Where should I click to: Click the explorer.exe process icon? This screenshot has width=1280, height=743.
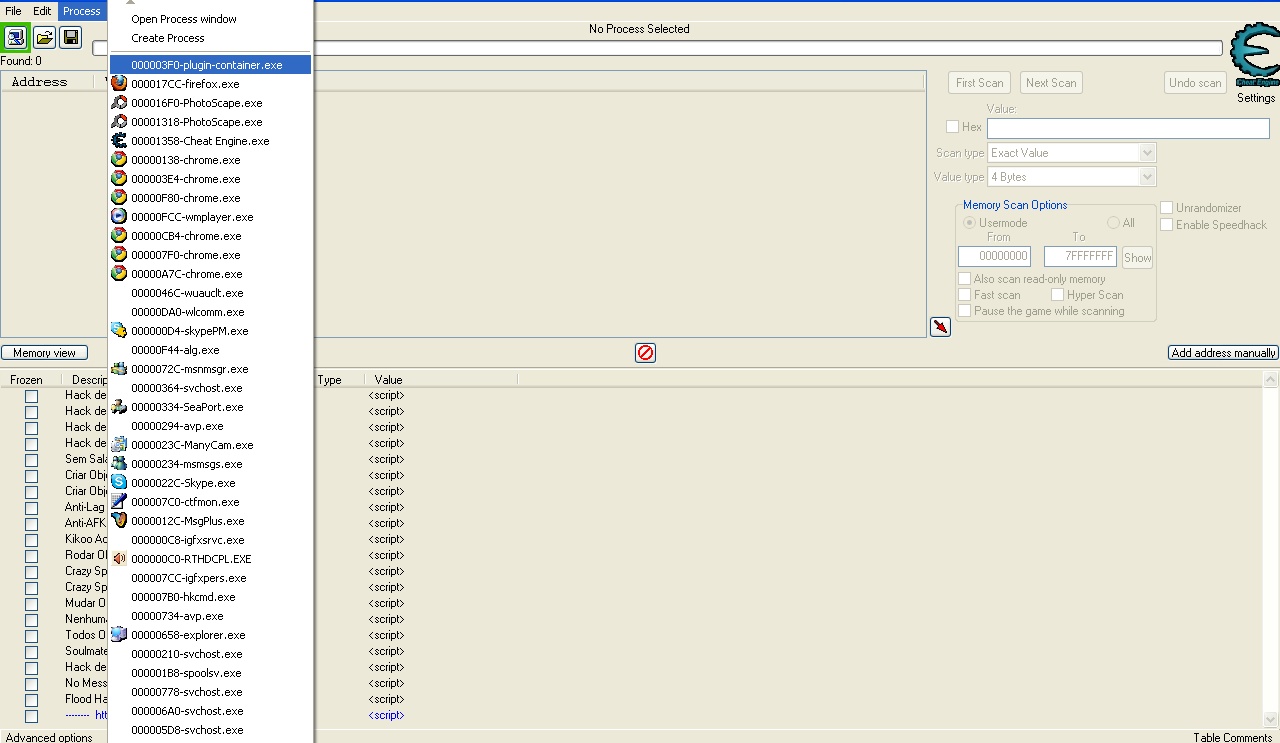pyautogui.click(x=119, y=635)
